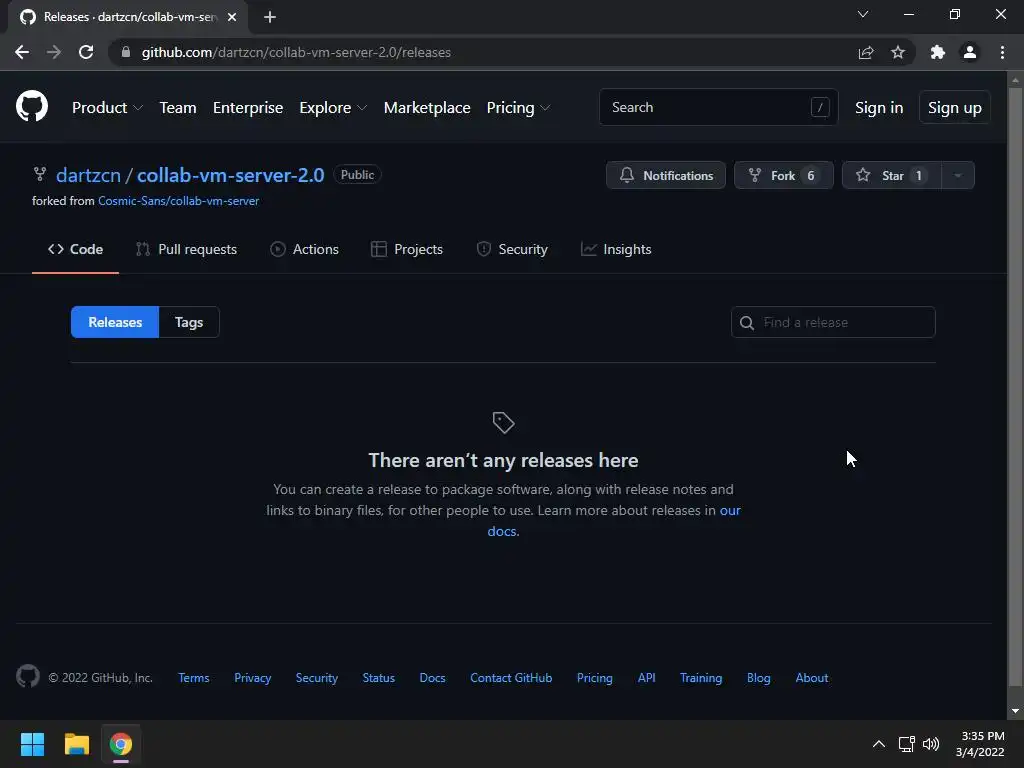
Task: Switch to the Code tab
Action: tap(75, 249)
